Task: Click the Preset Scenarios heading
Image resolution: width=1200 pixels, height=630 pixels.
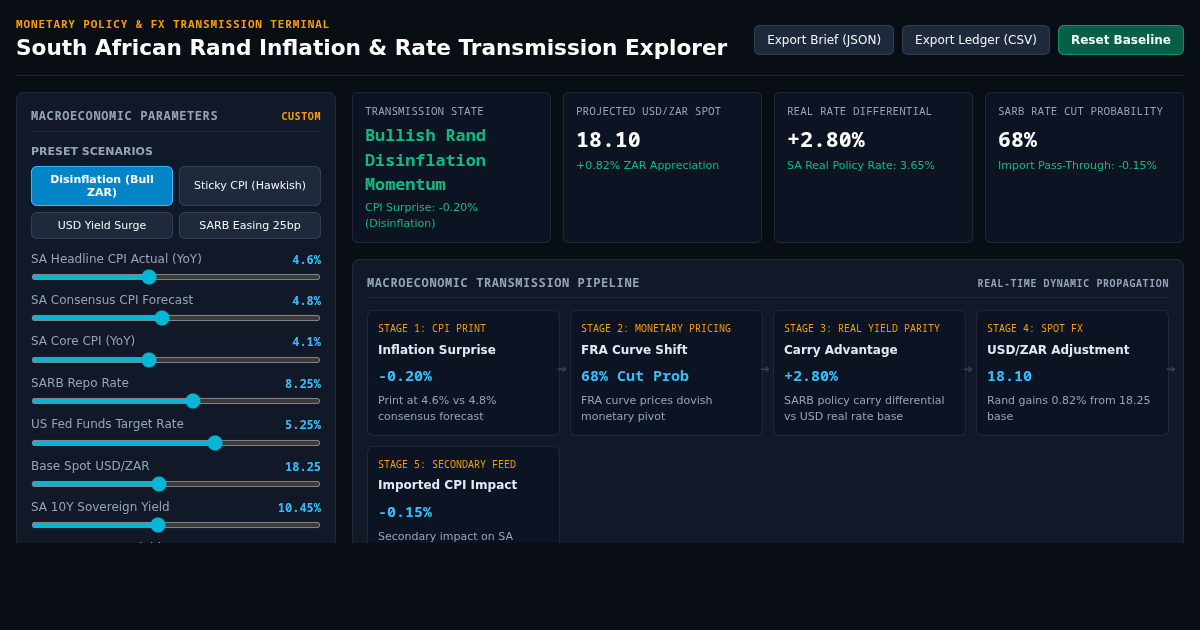Action: (92, 152)
